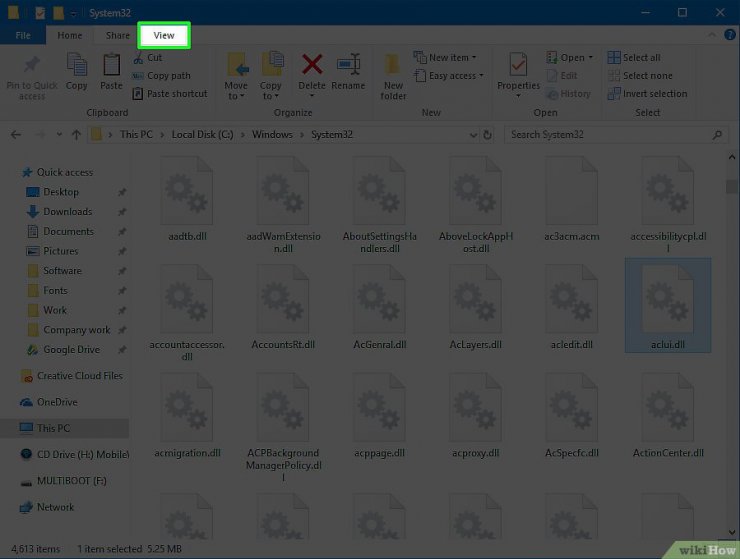Select the ActionCenter.dll file
Viewport: 740px width, 559px height.
(x=668, y=415)
